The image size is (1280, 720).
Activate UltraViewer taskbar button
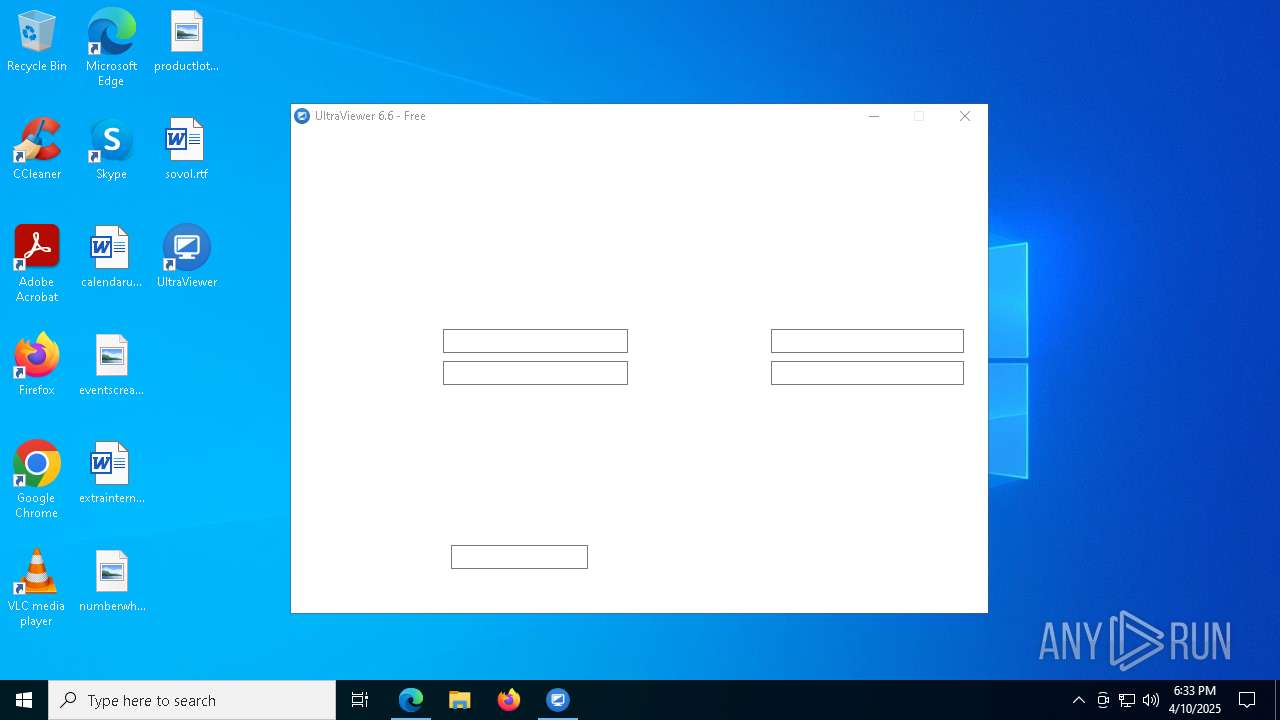[x=558, y=700]
